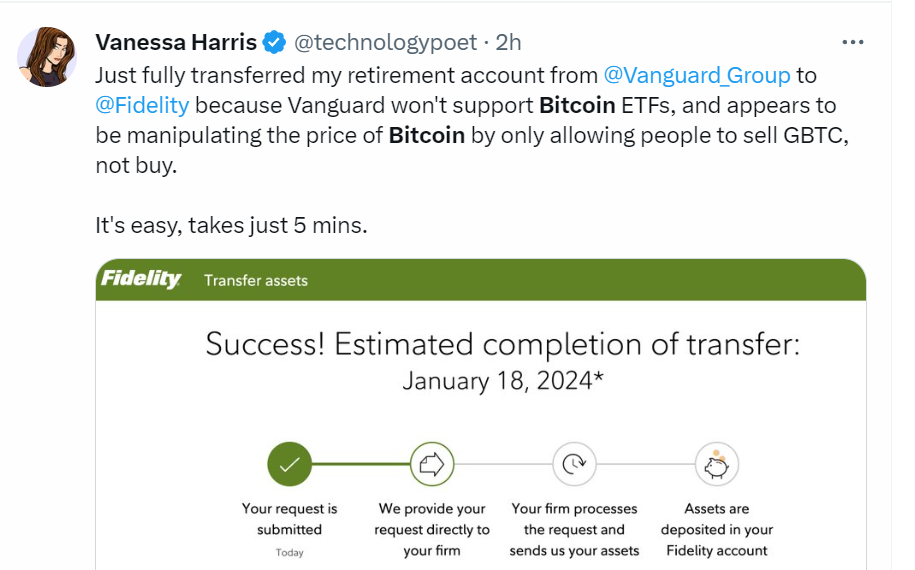Click the Fidelity logo in green header

(x=141, y=279)
